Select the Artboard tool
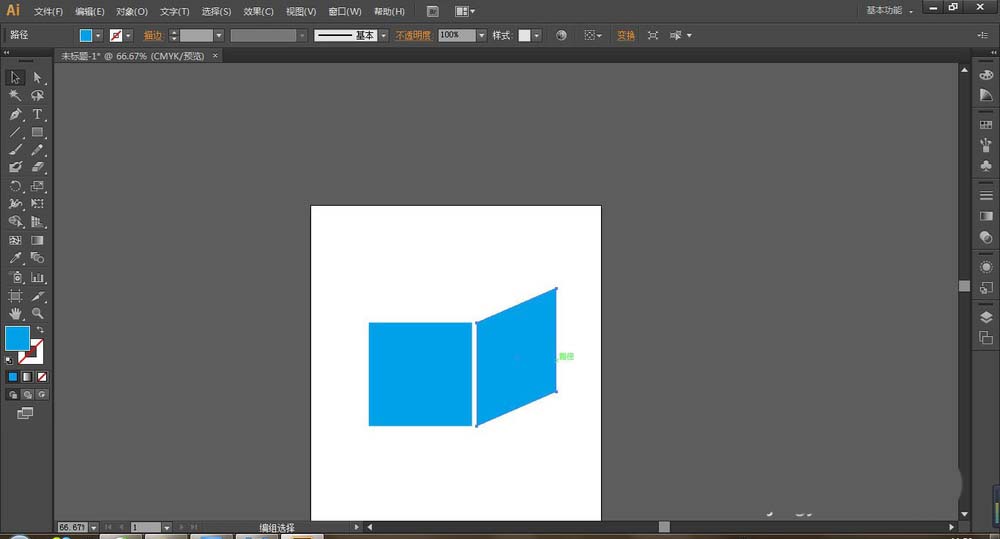Viewport: 1000px width, 539px height. coord(15,296)
